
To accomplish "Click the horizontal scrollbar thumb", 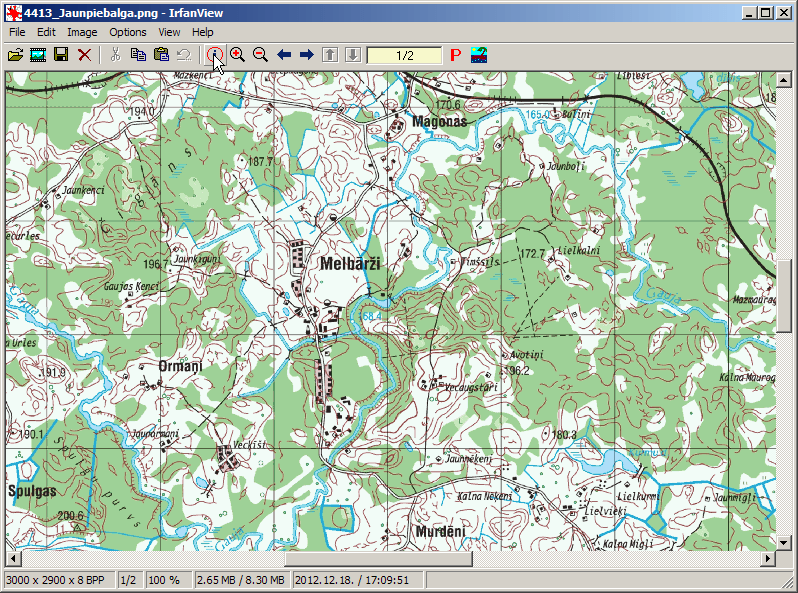I will coord(378,558).
